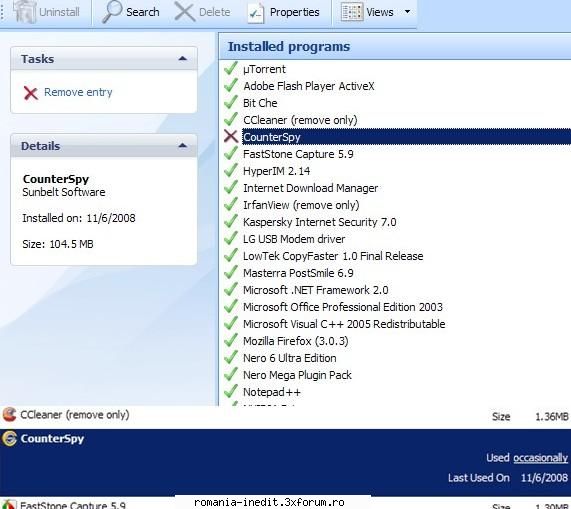This screenshot has height=509, width=571.
Task: Click the check icon beside LowTek CopyFaster
Action: [231, 255]
